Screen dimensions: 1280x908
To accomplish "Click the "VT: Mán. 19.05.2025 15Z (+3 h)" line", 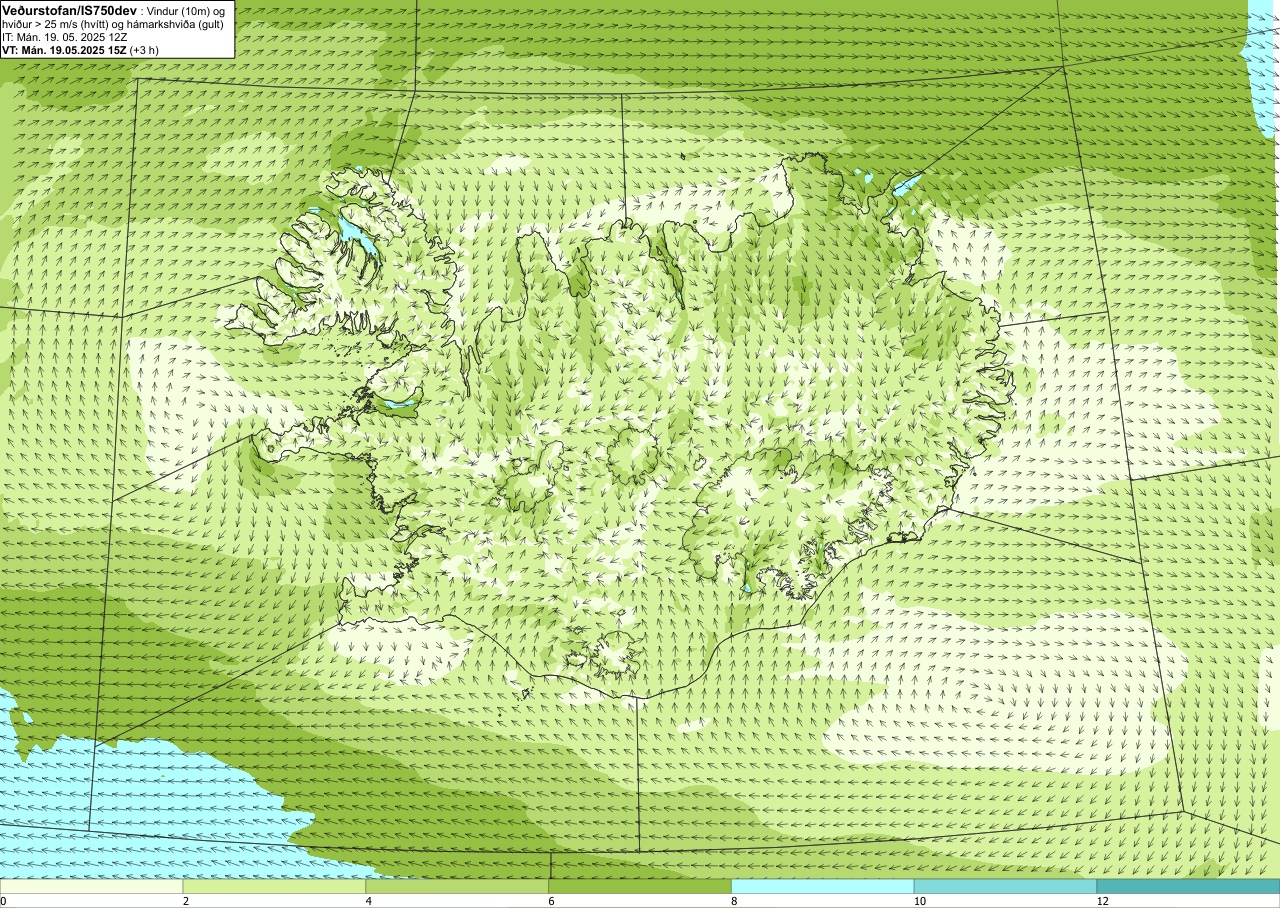I will (80, 50).
